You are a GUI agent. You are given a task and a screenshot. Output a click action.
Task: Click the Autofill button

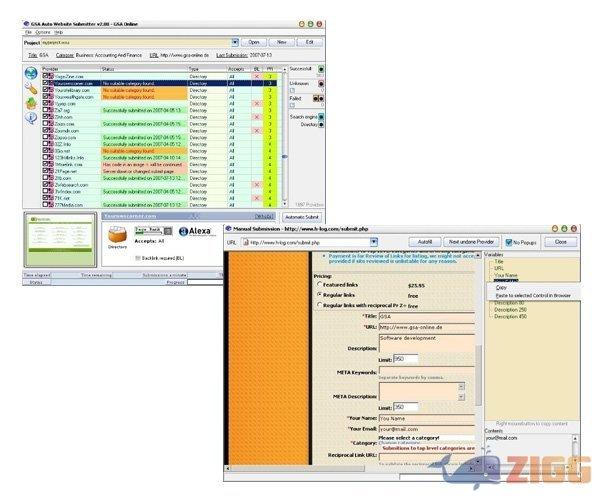(x=424, y=242)
